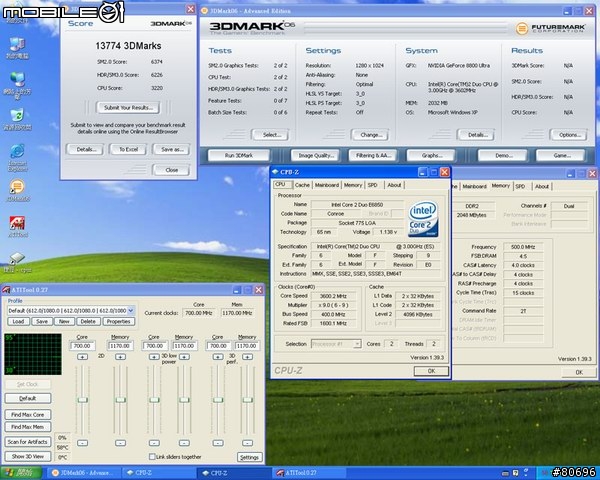Switch to ATITool 0.27 via taskbar button

point(309,473)
